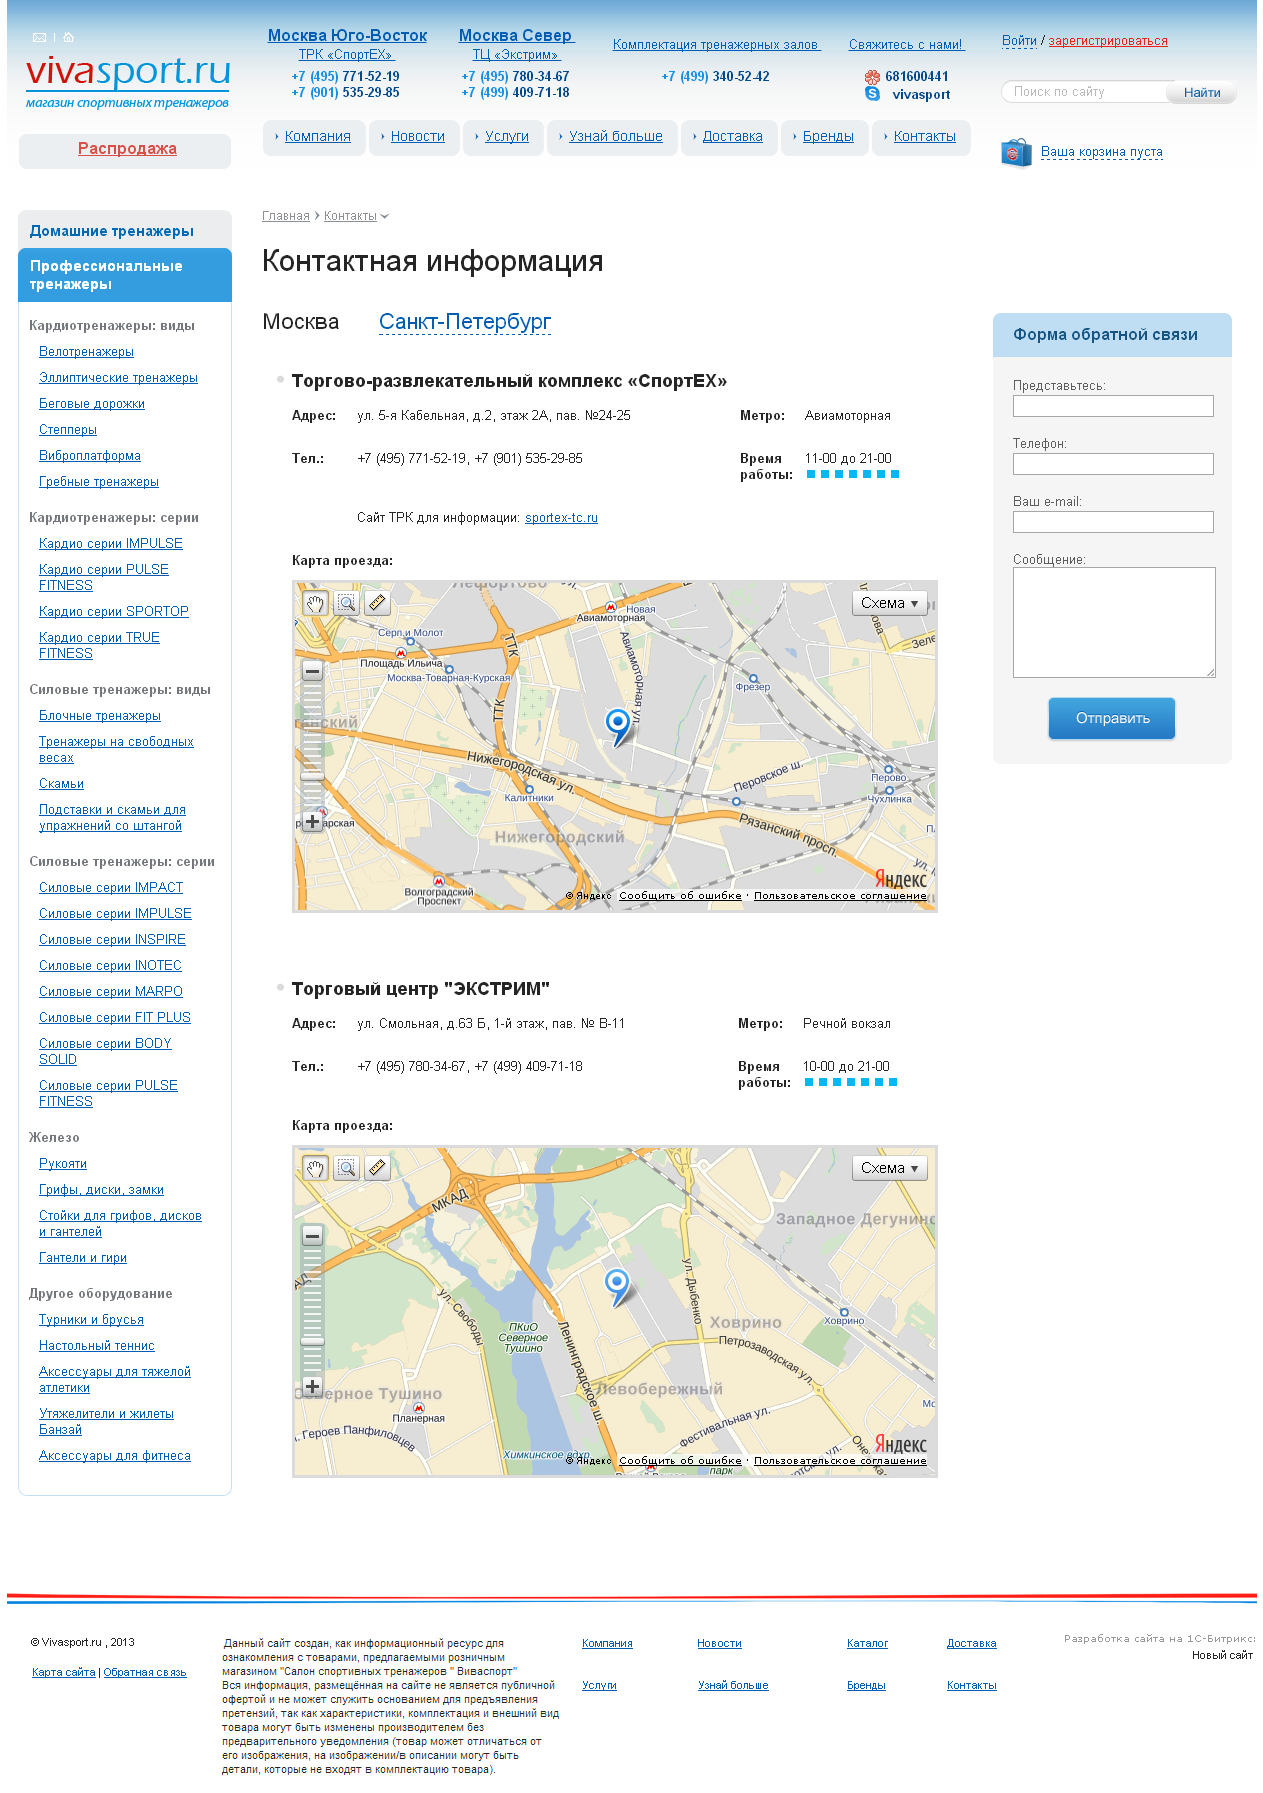Click the Главная breadcrumb link
Viewport: 1263px width, 1793px height.
click(x=286, y=216)
